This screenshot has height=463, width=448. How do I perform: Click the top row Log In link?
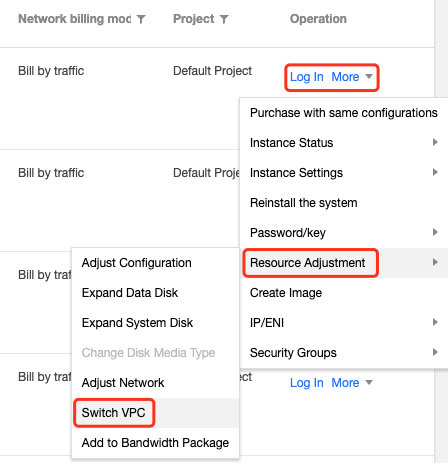point(307,77)
